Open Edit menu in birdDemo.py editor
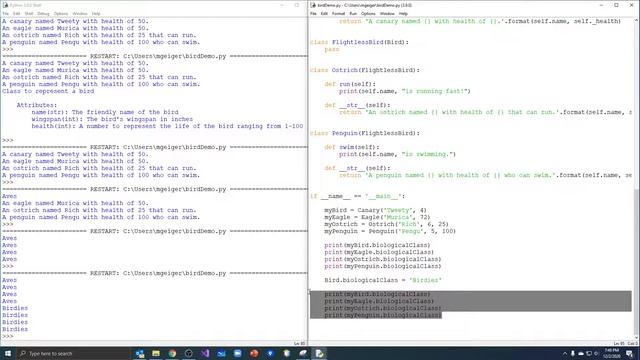 [324, 13]
